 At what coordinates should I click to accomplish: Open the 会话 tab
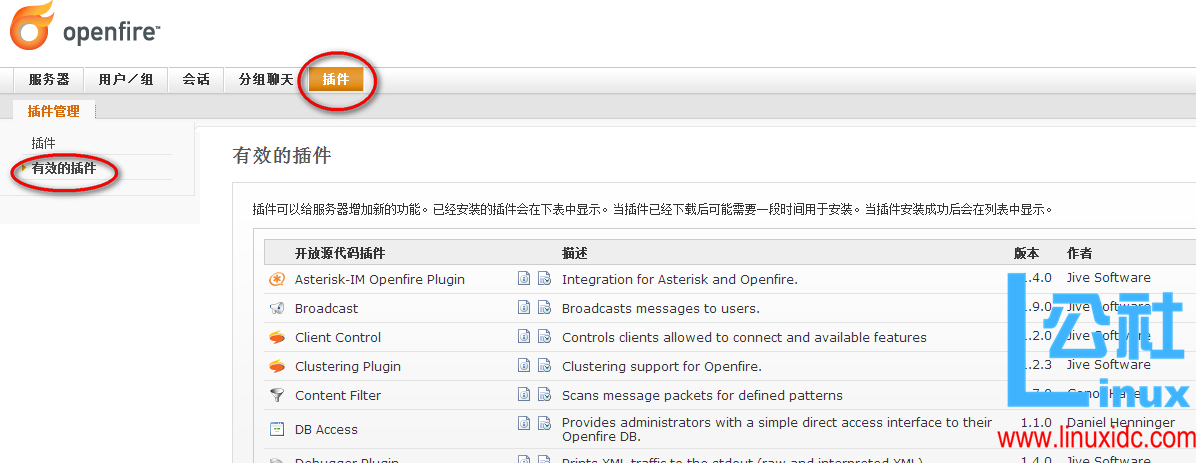[x=196, y=79]
